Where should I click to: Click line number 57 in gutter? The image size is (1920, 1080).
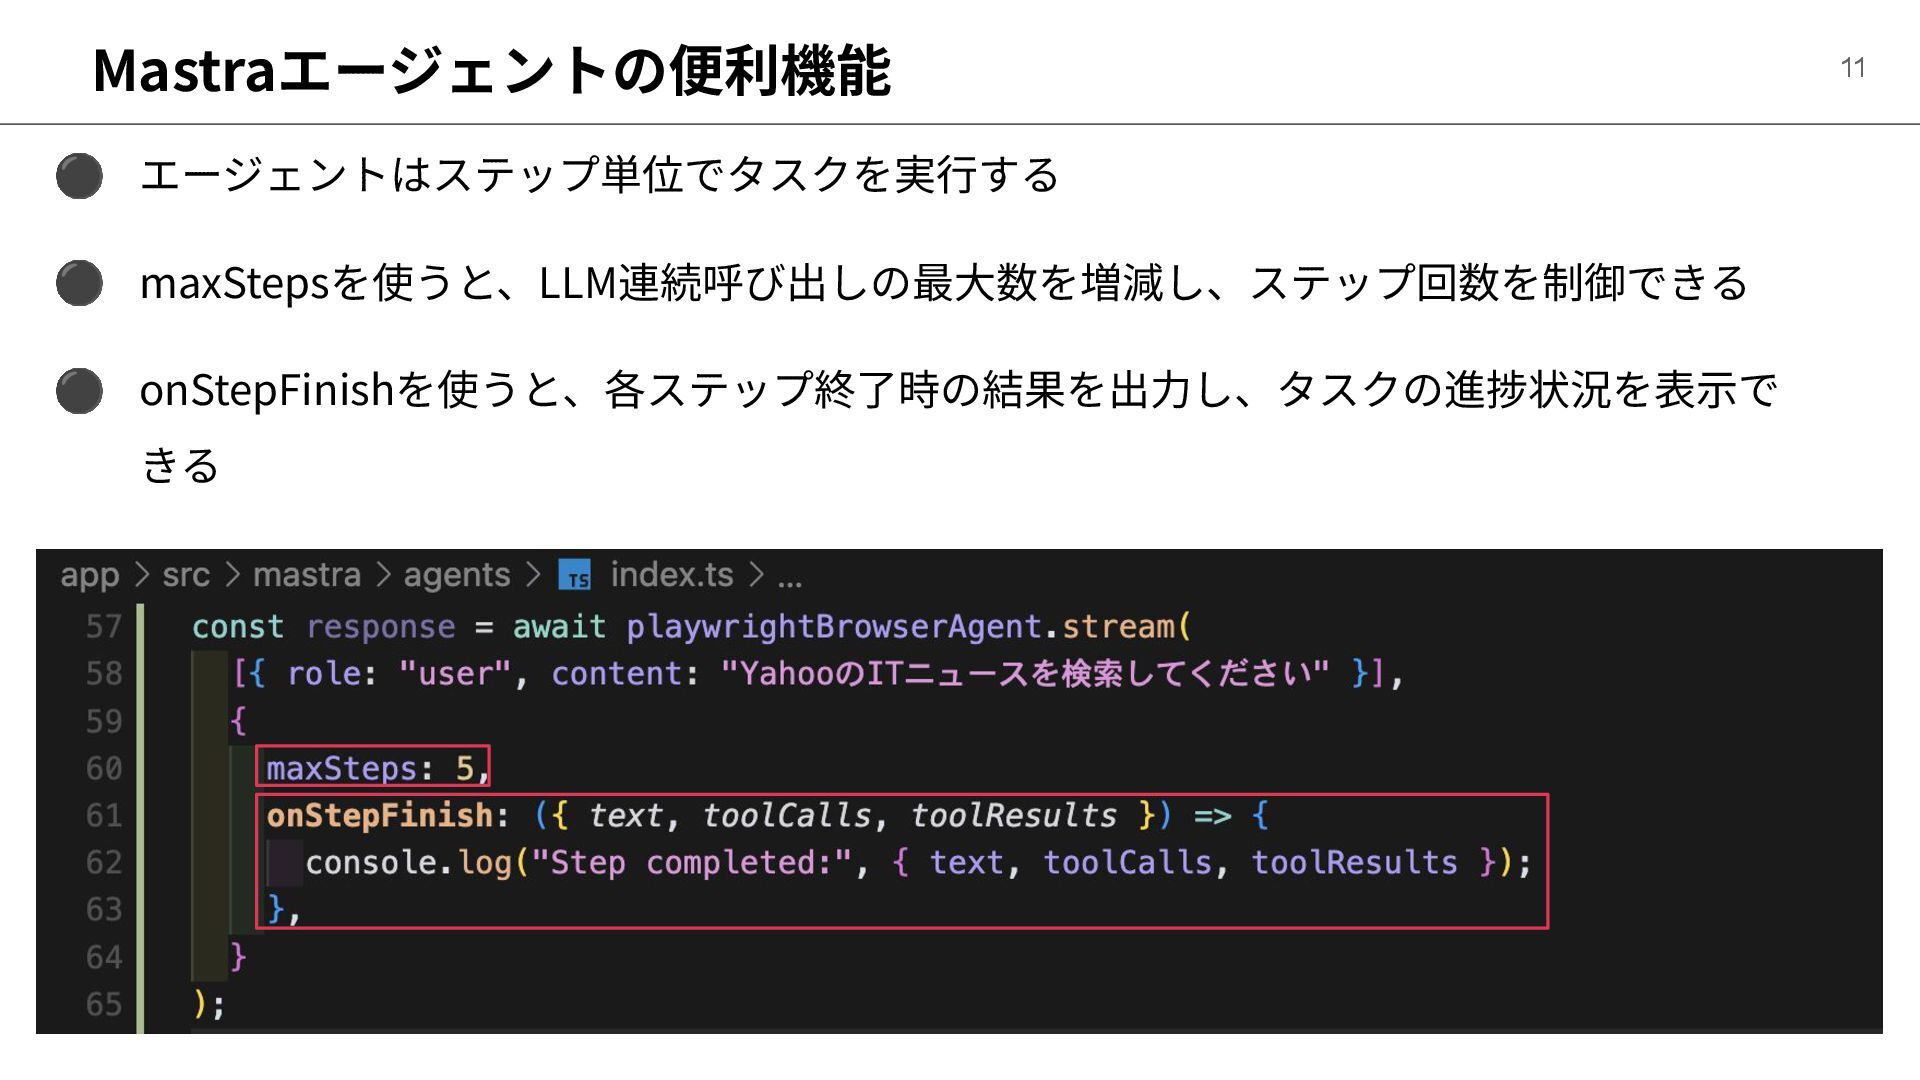click(103, 627)
